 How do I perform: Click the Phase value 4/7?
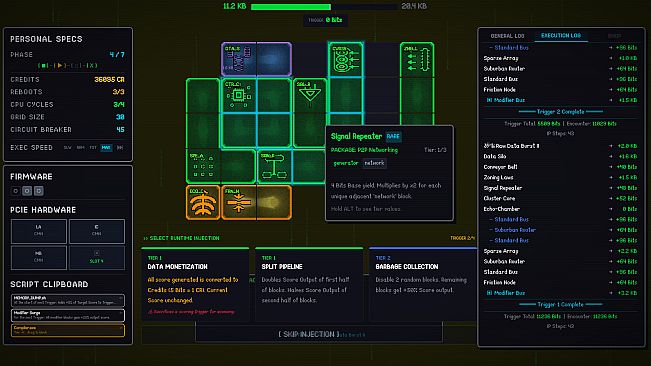[x=117, y=55]
